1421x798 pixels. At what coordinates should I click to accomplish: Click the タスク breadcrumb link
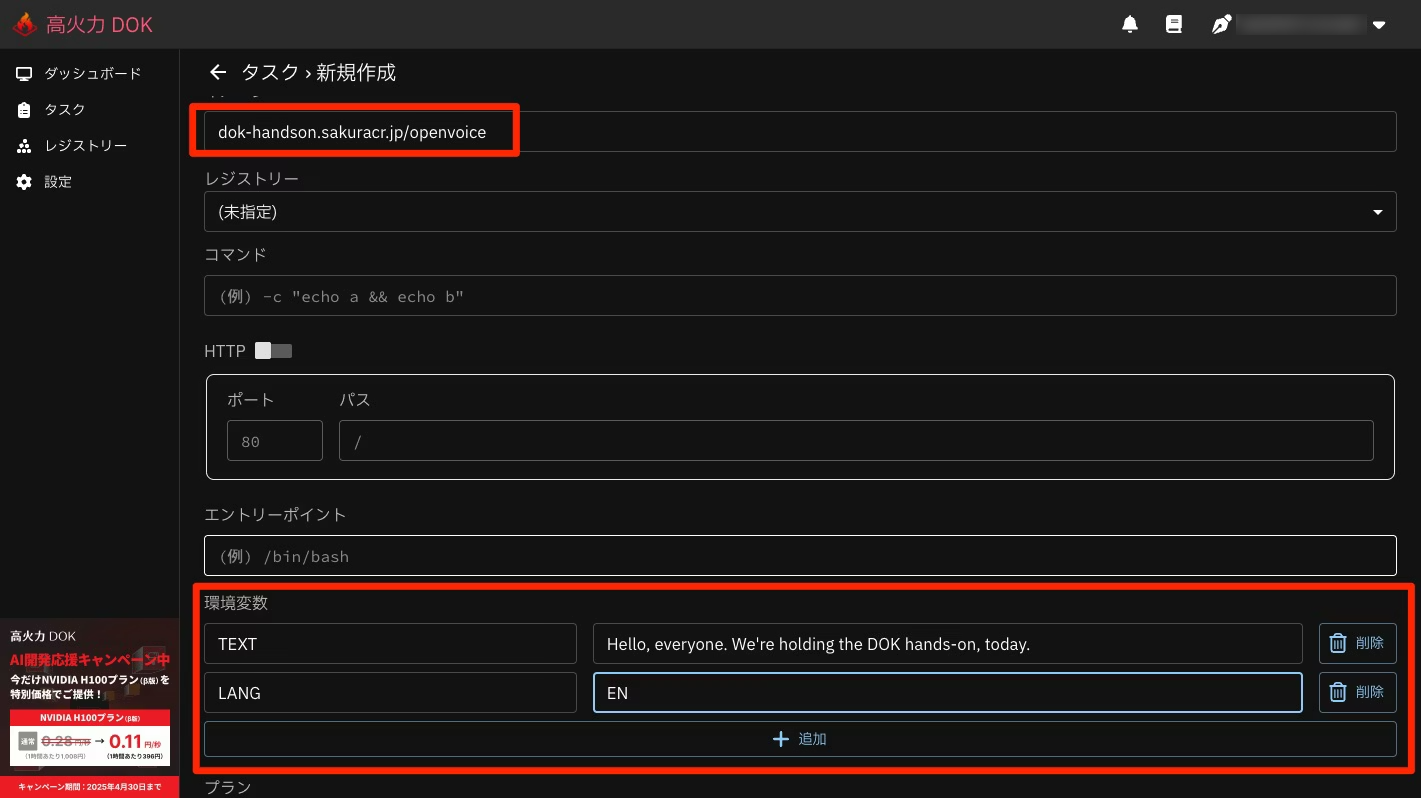[269, 72]
